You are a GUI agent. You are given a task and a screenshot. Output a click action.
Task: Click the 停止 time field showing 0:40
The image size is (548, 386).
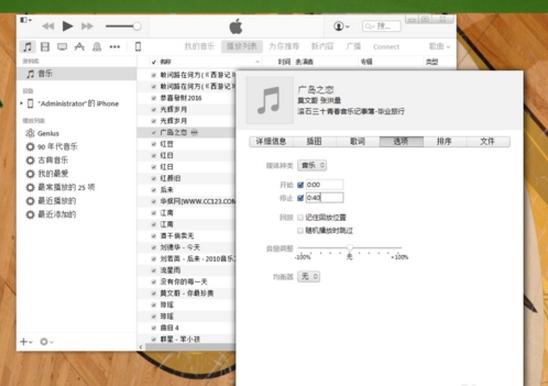[324, 198]
